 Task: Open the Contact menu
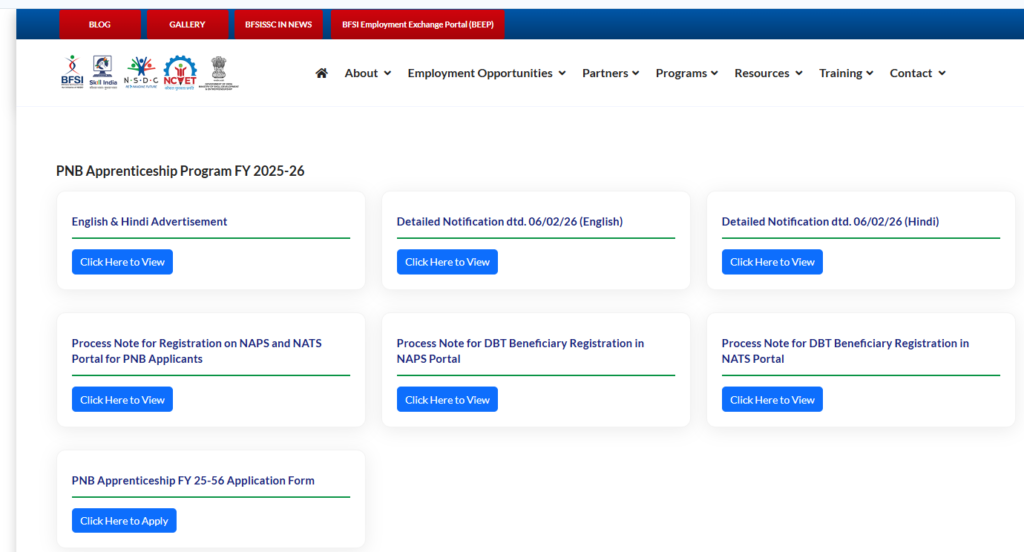coord(917,73)
